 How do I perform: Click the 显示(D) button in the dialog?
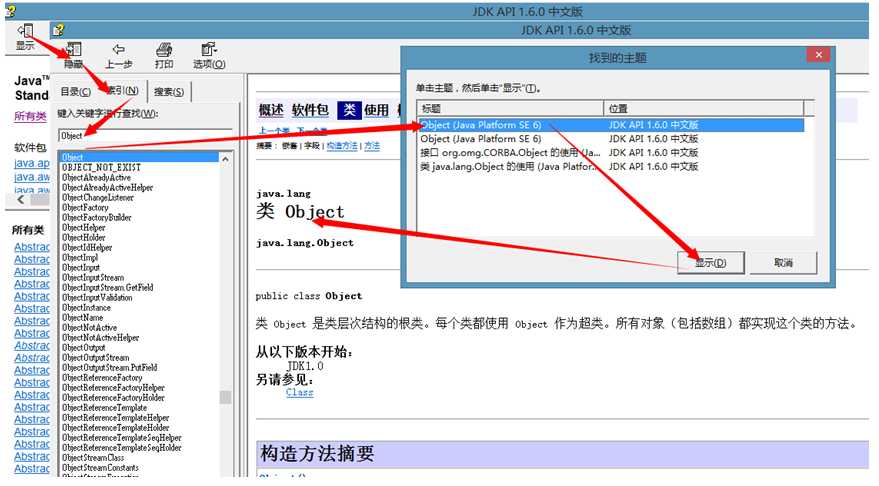710,262
